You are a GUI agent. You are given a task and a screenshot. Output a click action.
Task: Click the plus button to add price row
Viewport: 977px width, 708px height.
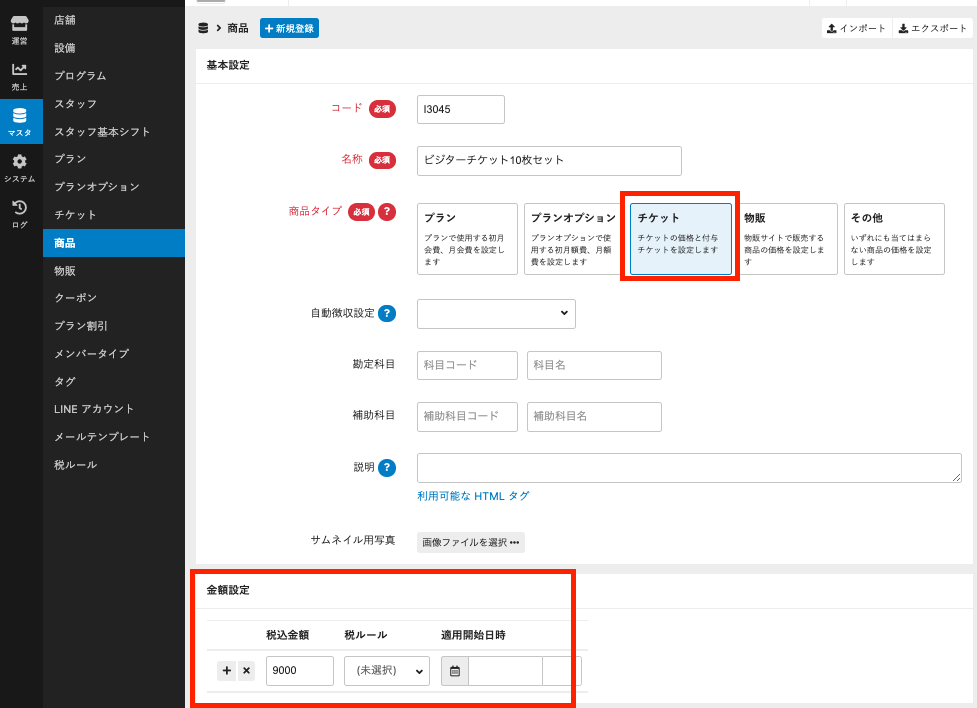click(227, 671)
